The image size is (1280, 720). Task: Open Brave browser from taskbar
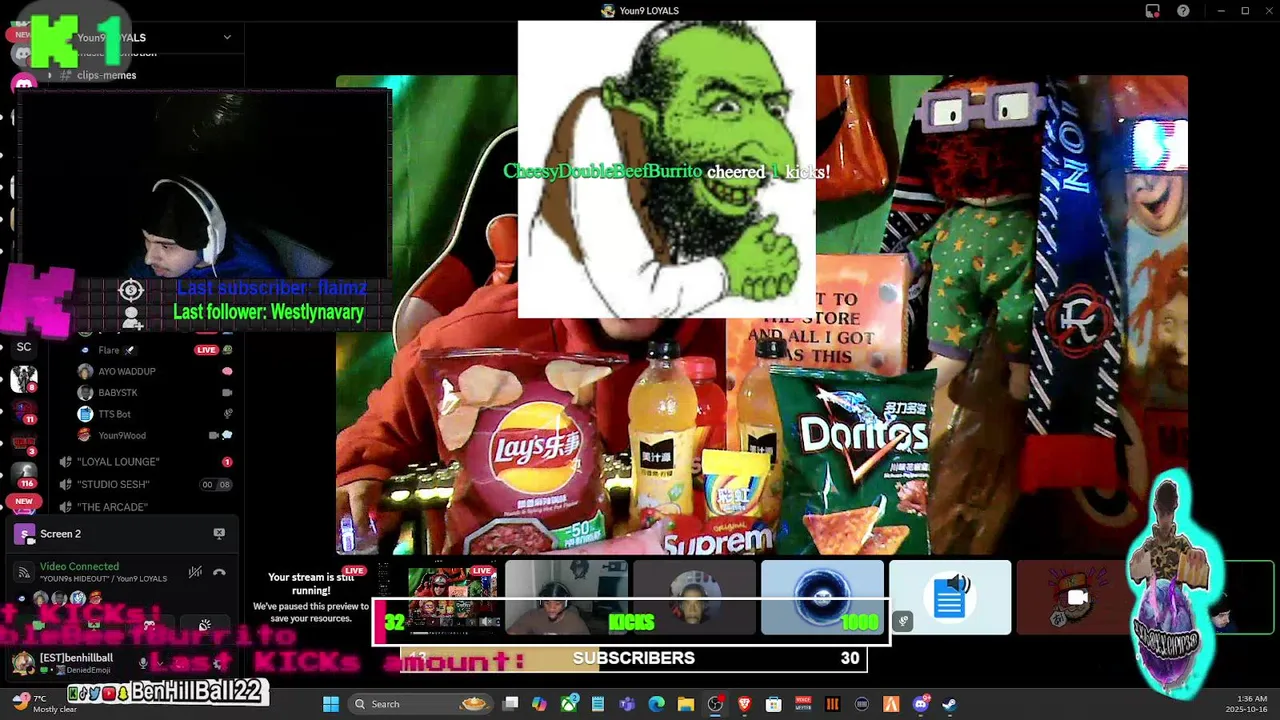coord(744,704)
